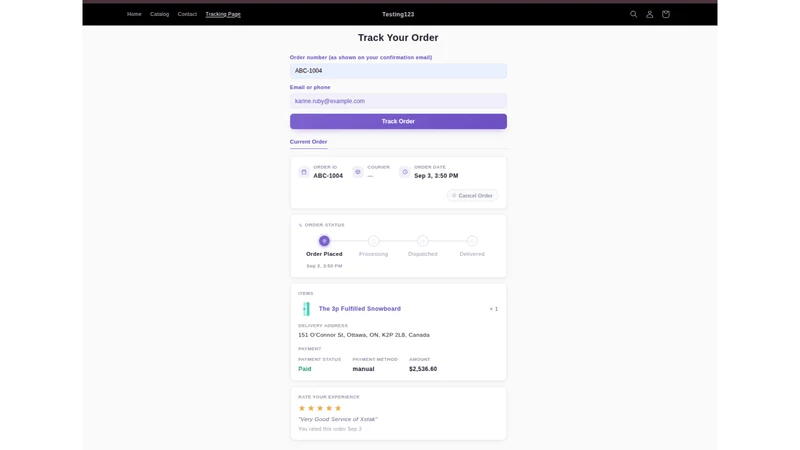Click the first rating star

click(x=302, y=408)
